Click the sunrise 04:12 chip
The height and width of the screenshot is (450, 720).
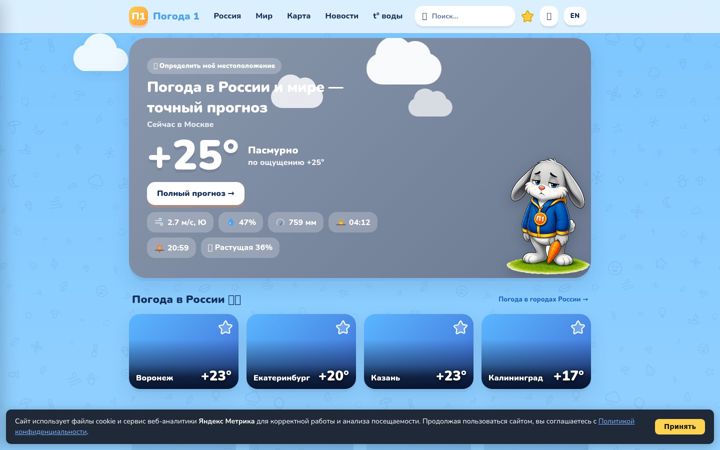(x=353, y=222)
